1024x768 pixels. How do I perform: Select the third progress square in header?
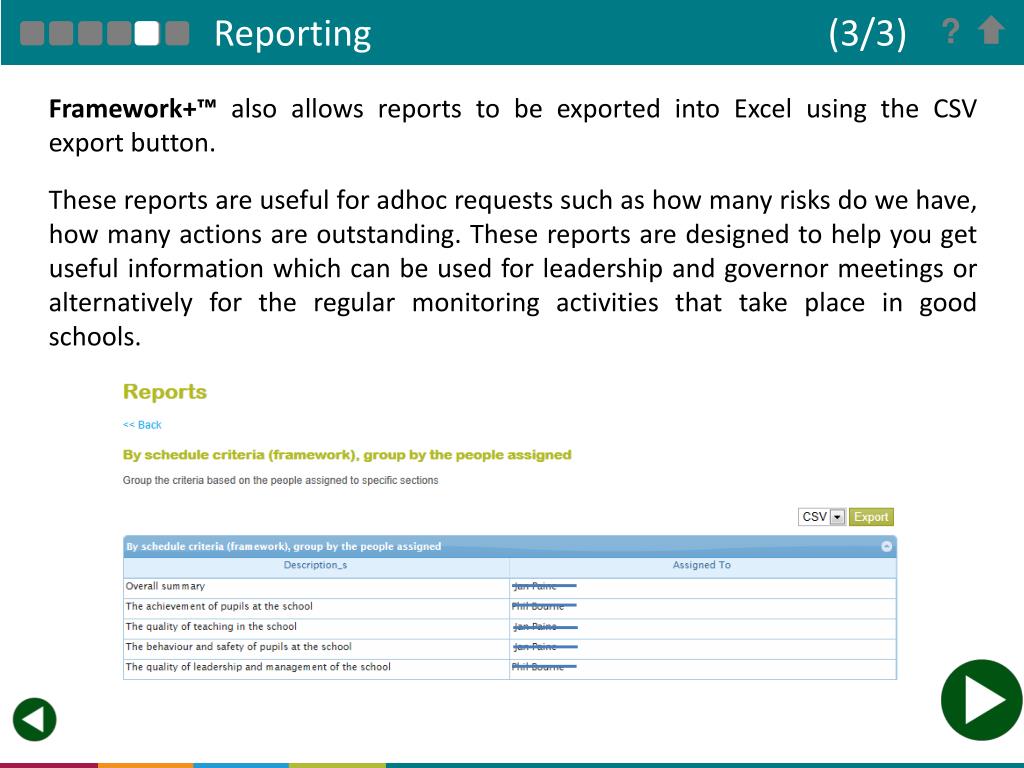[x=89, y=33]
